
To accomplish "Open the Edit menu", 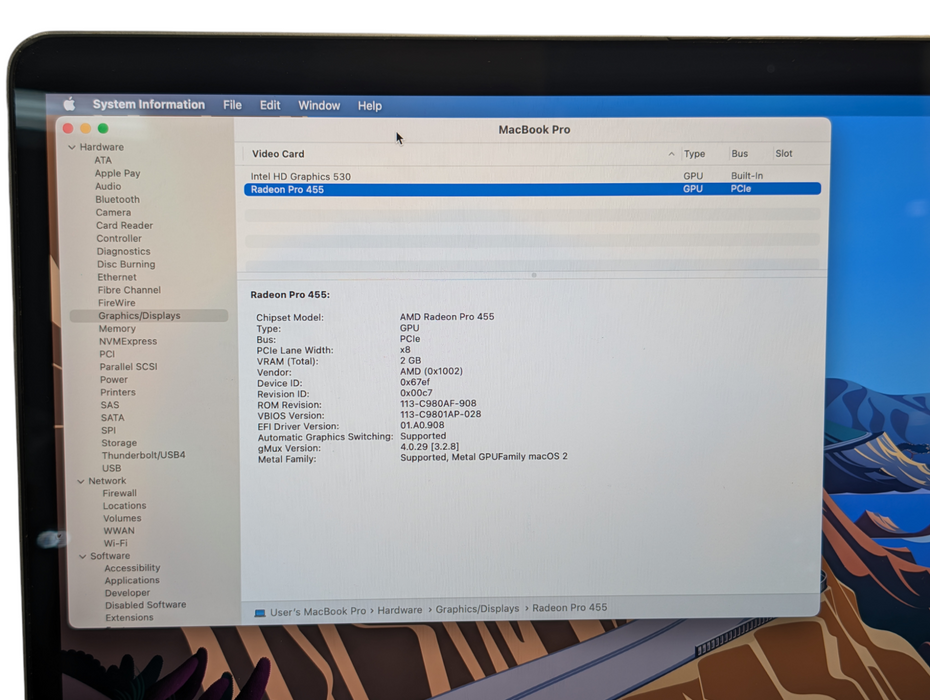I will click(x=270, y=105).
